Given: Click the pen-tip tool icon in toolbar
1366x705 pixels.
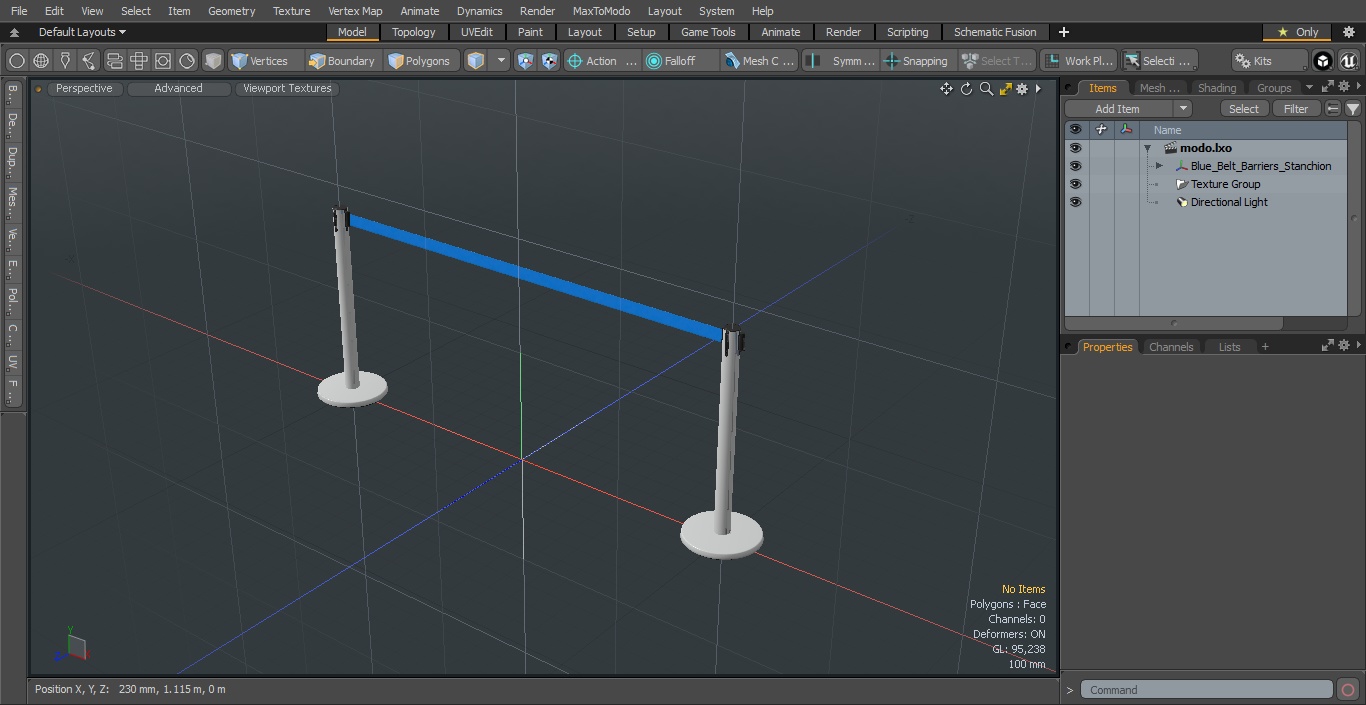Looking at the screenshot, I should [x=65, y=61].
